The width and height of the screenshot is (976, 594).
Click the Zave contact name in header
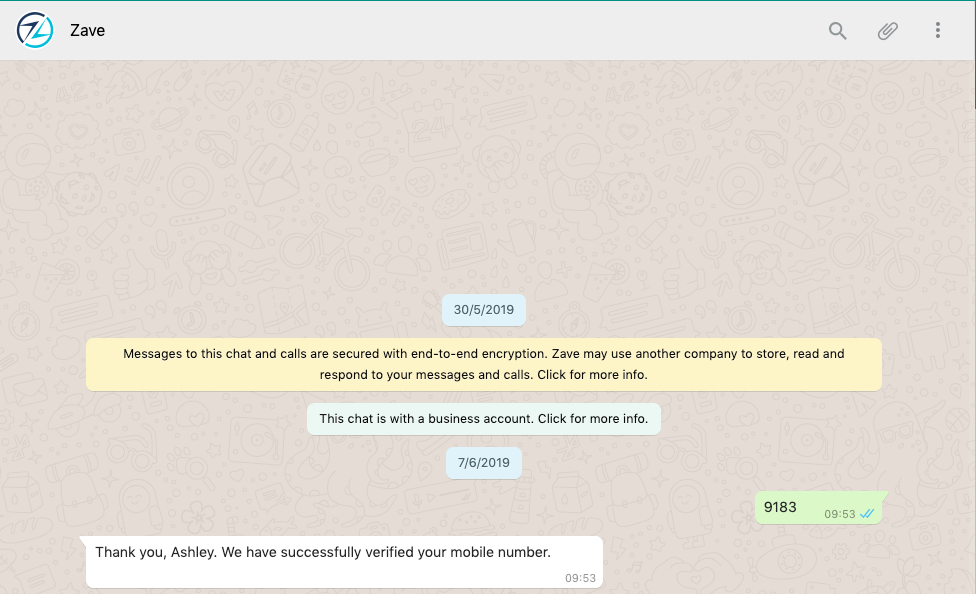pyautogui.click(x=87, y=31)
